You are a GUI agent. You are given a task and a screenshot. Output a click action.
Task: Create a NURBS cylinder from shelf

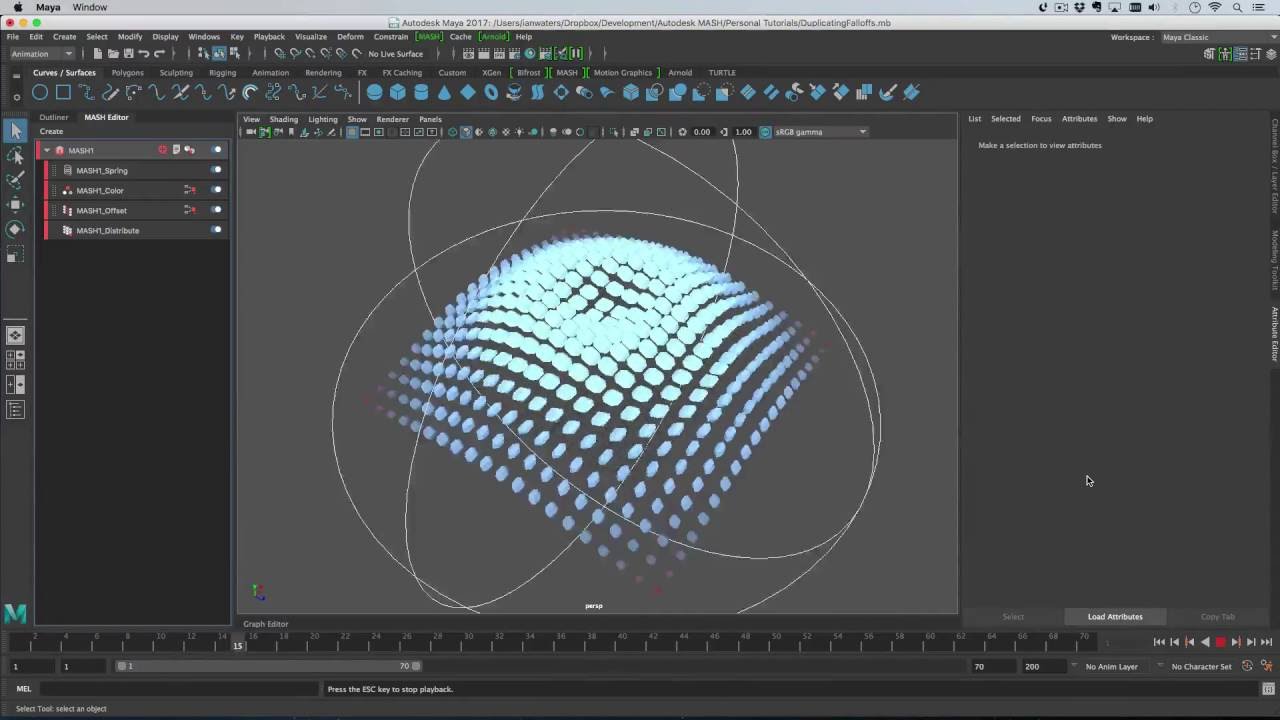pyautogui.click(x=421, y=92)
